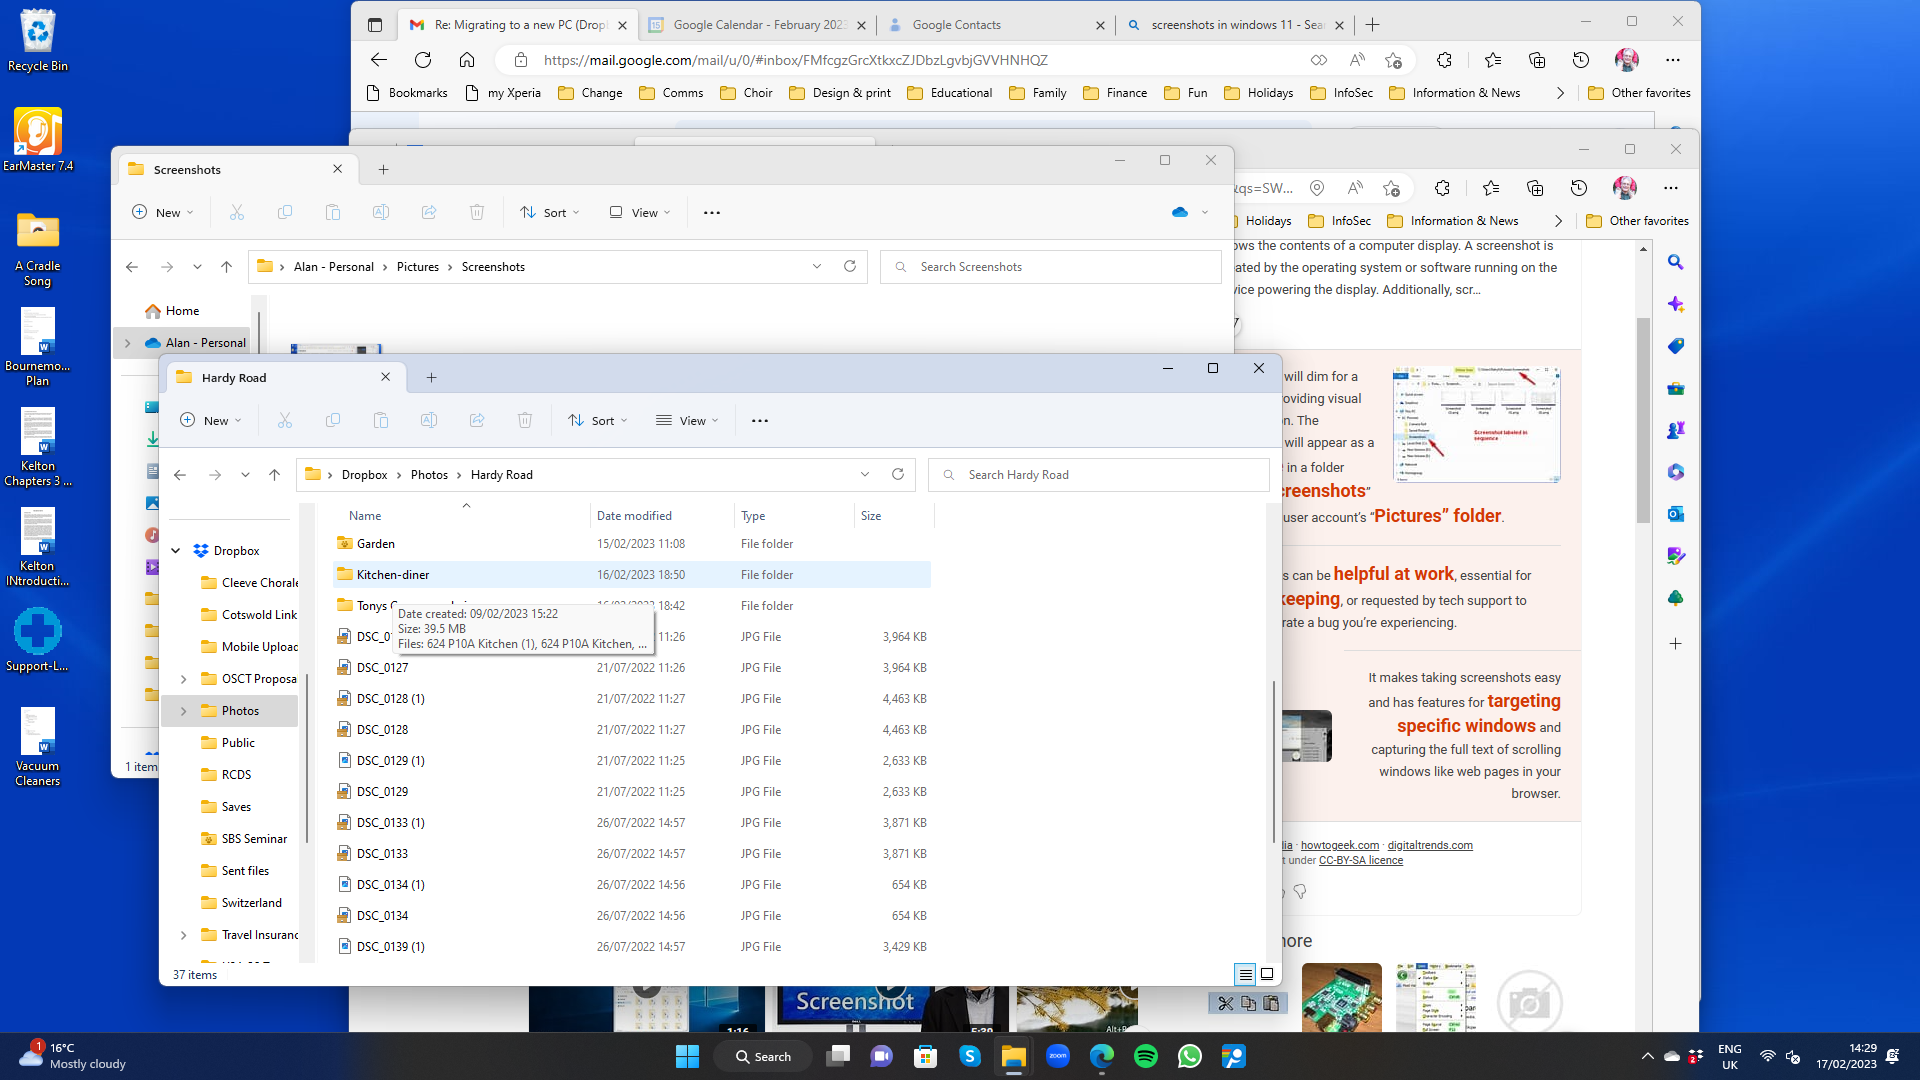This screenshot has width=1920, height=1080.
Task: Open Zoom from the taskbar
Action: (x=1058, y=1056)
